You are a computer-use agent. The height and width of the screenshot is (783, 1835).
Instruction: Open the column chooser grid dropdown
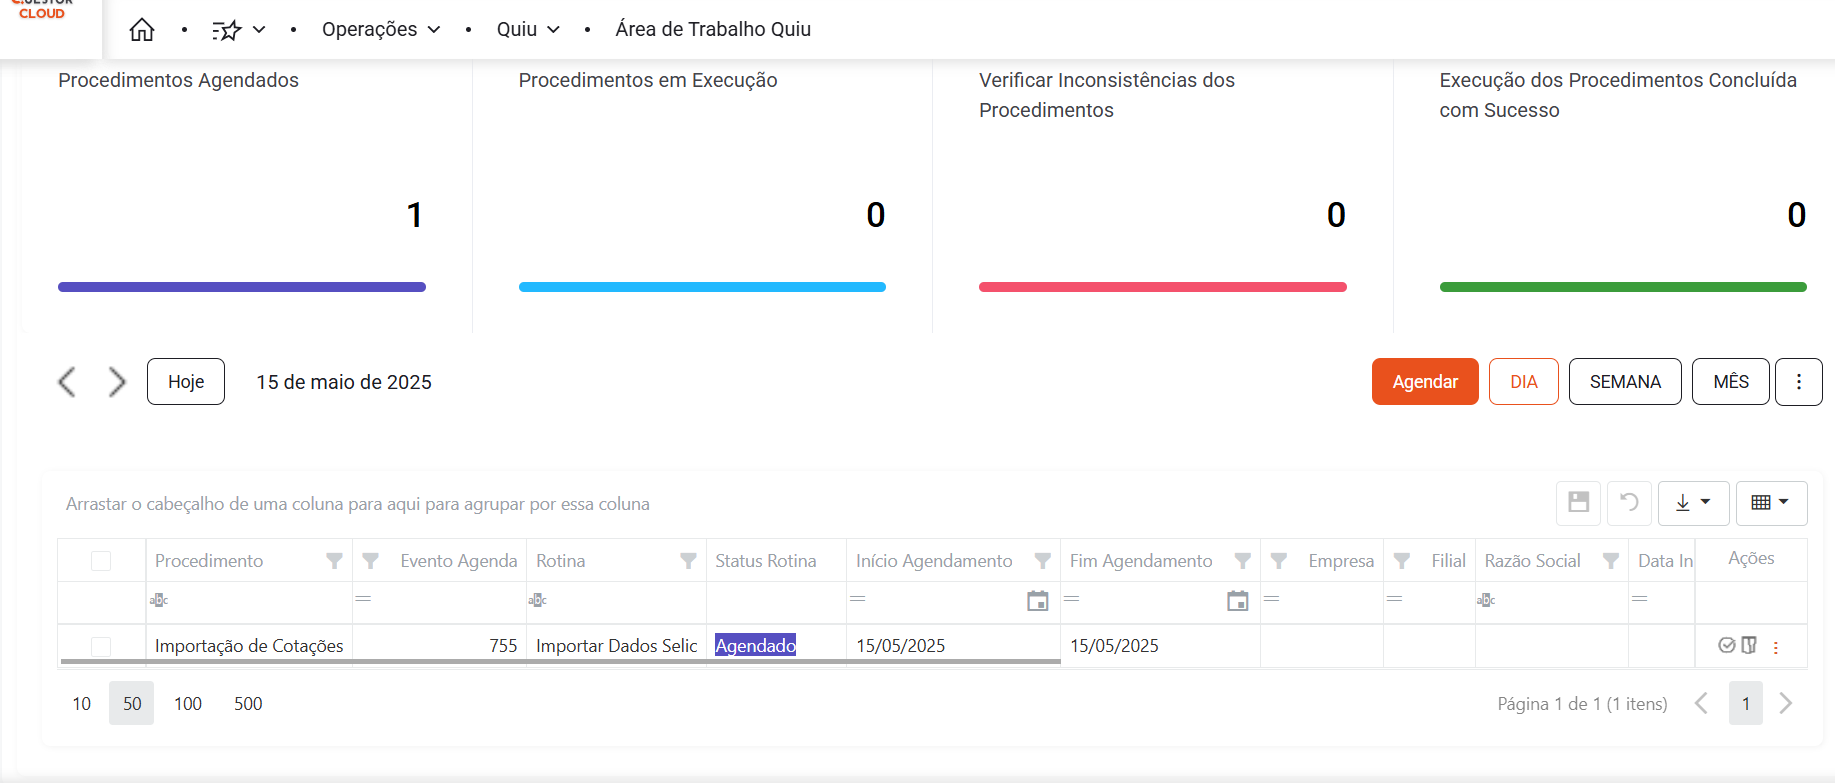coord(1770,502)
